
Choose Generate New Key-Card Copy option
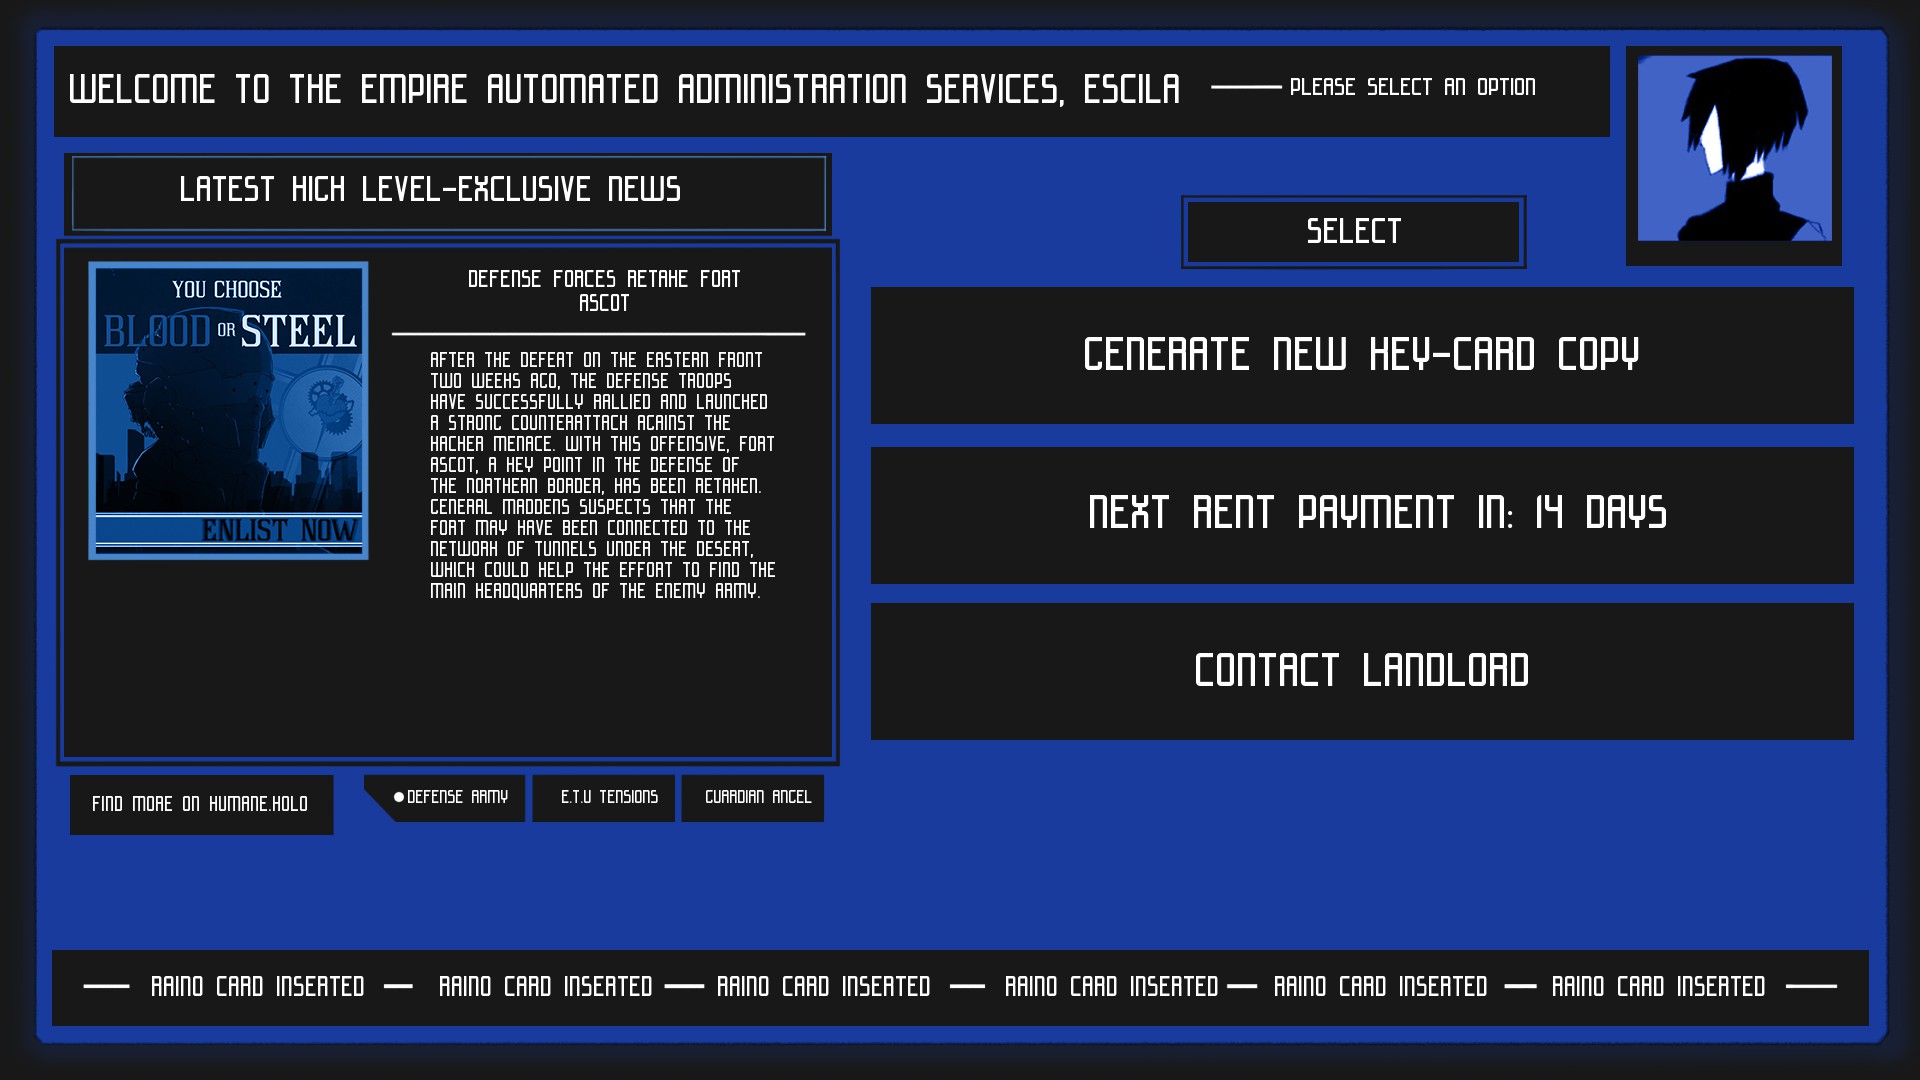(x=1361, y=355)
